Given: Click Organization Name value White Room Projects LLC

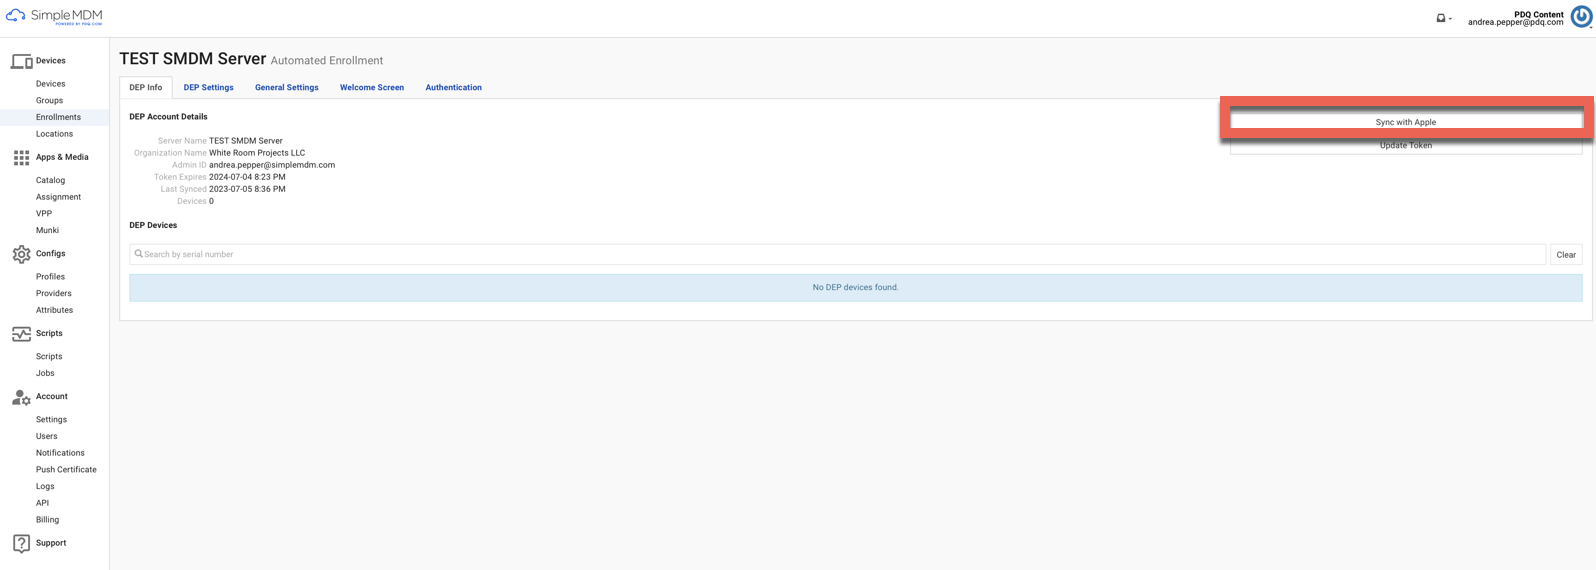Looking at the screenshot, I should coord(257,153).
